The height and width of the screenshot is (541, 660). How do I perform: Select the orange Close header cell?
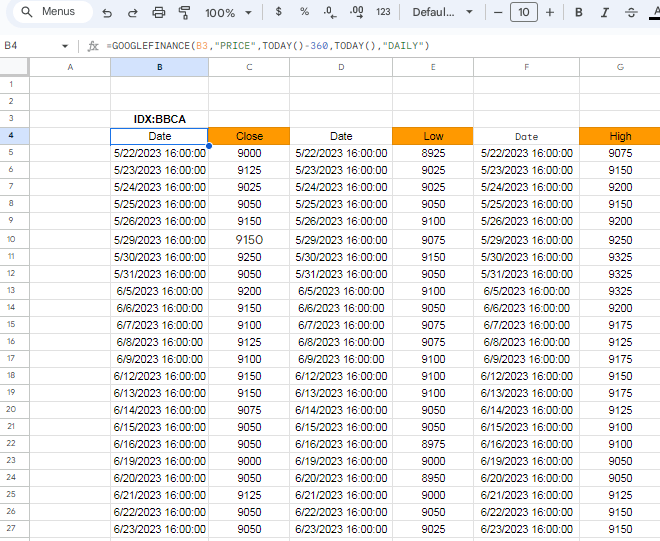(x=249, y=136)
